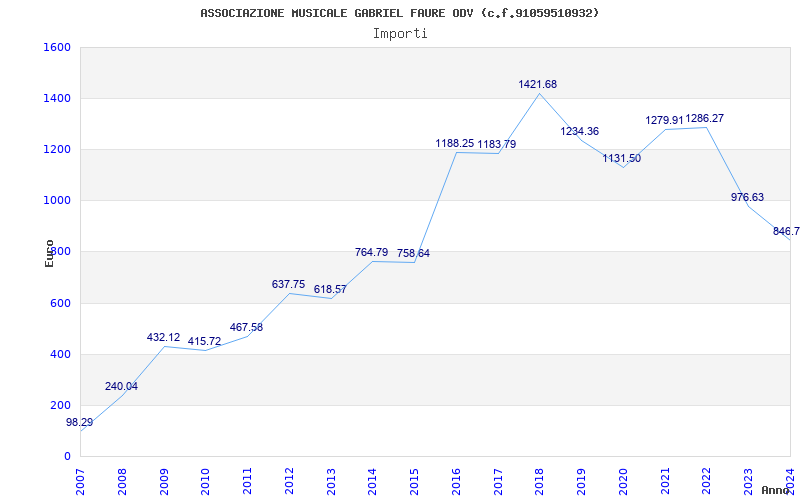The image size is (800, 500).
Task: Click the x-axis year label 2017
Action: pos(498,482)
